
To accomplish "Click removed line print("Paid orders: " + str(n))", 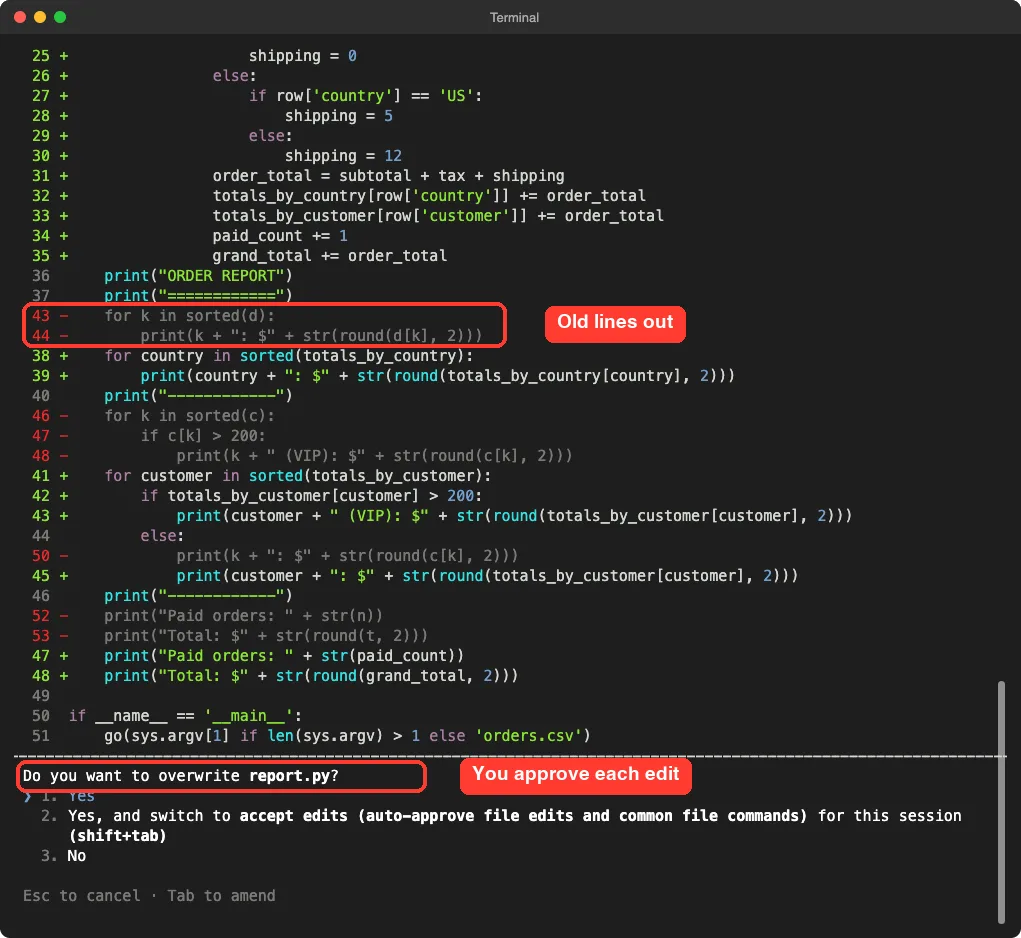I will [244, 616].
